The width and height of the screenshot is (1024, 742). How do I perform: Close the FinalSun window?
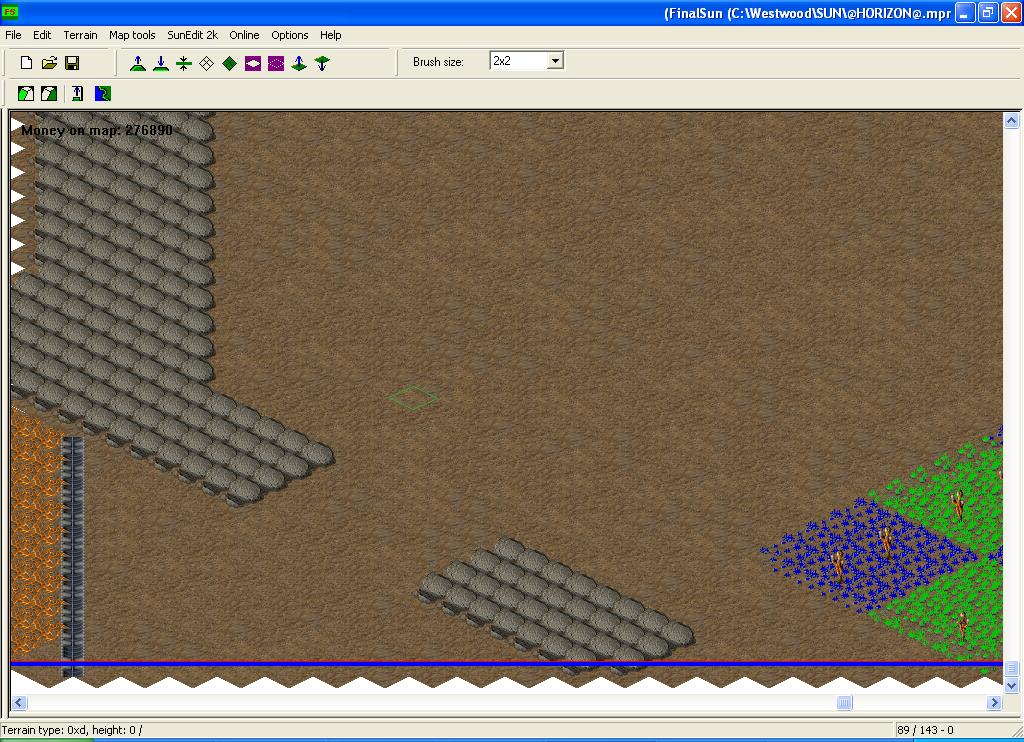[1010, 12]
